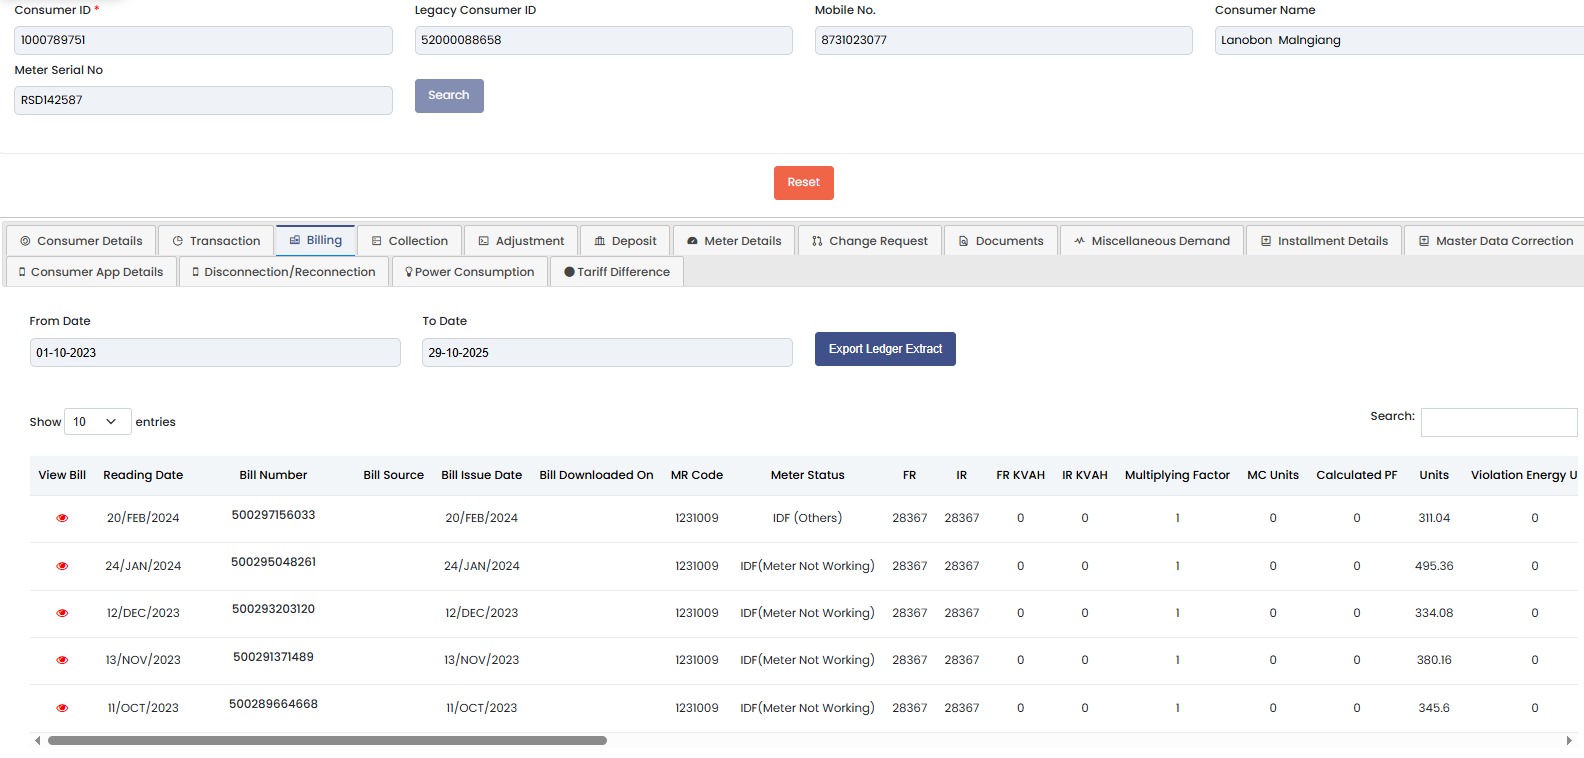Click the red Reset button

click(x=803, y=183)
